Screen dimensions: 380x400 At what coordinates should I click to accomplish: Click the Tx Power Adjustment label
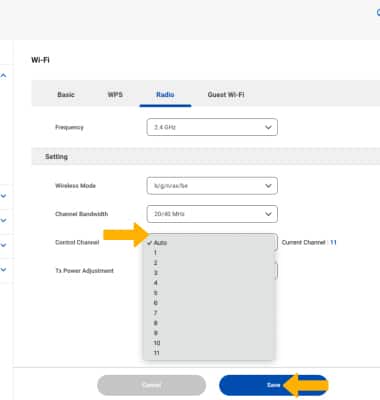click(84, 271)
